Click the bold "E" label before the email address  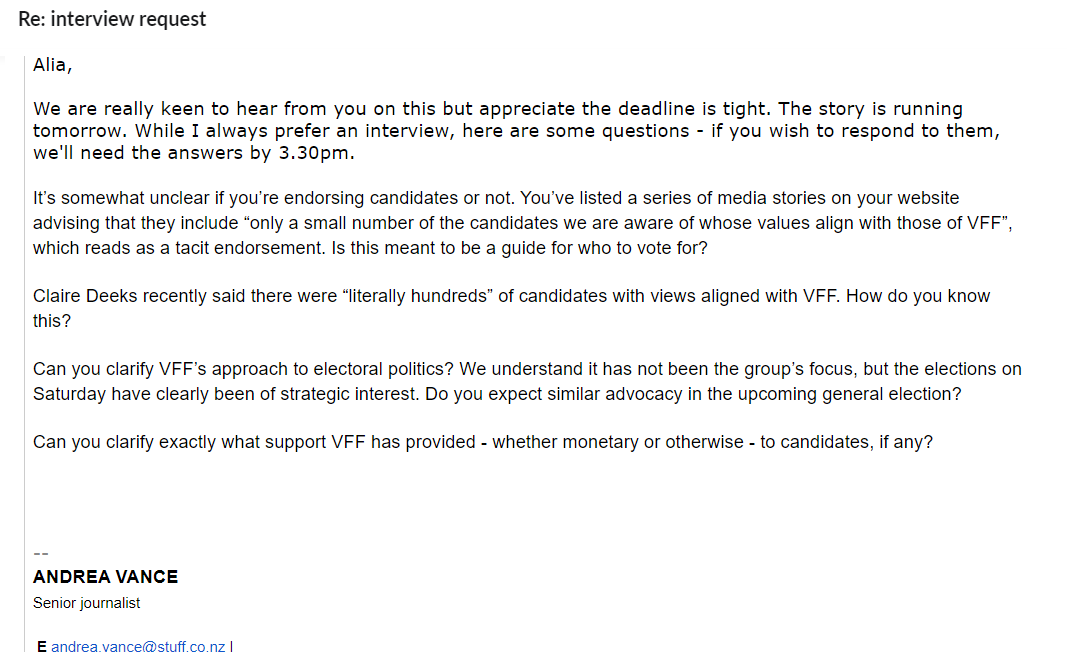coord(42,647)
